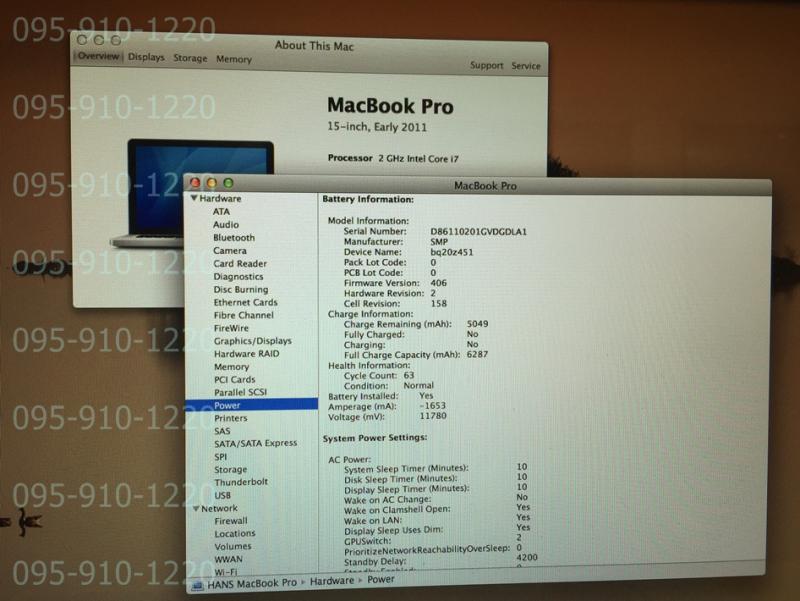
Task: Click the Processor 2 GHz Intel Core i7 text
Action: click(393, 159)
